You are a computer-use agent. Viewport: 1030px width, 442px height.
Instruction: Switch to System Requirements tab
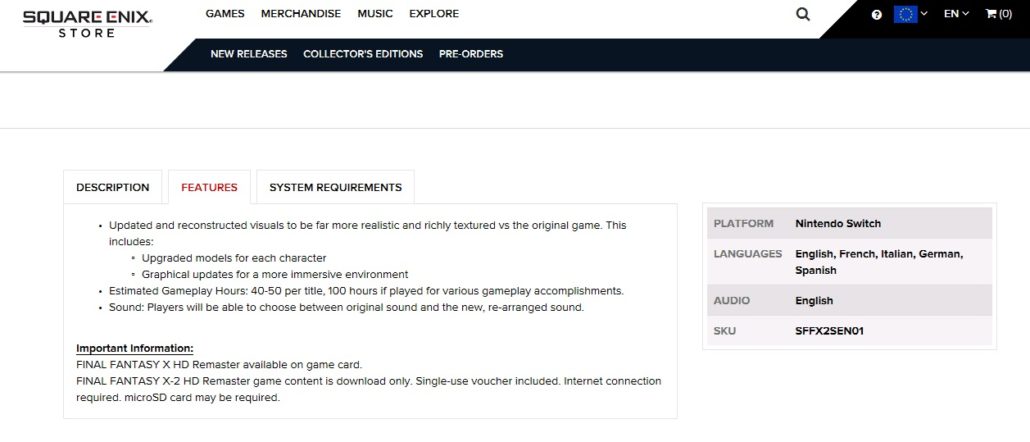coord(335,187)
